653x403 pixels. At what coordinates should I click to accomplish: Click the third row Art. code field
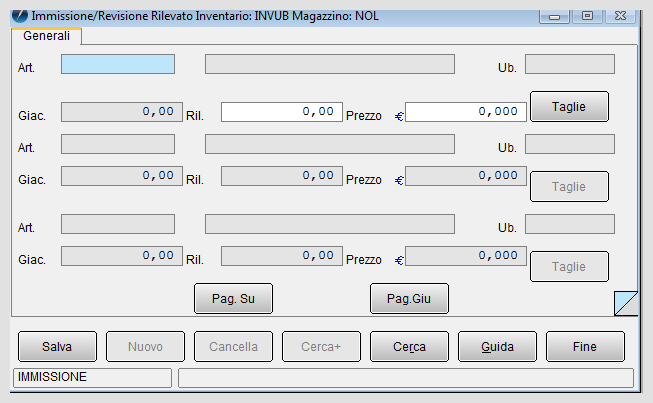118,224
